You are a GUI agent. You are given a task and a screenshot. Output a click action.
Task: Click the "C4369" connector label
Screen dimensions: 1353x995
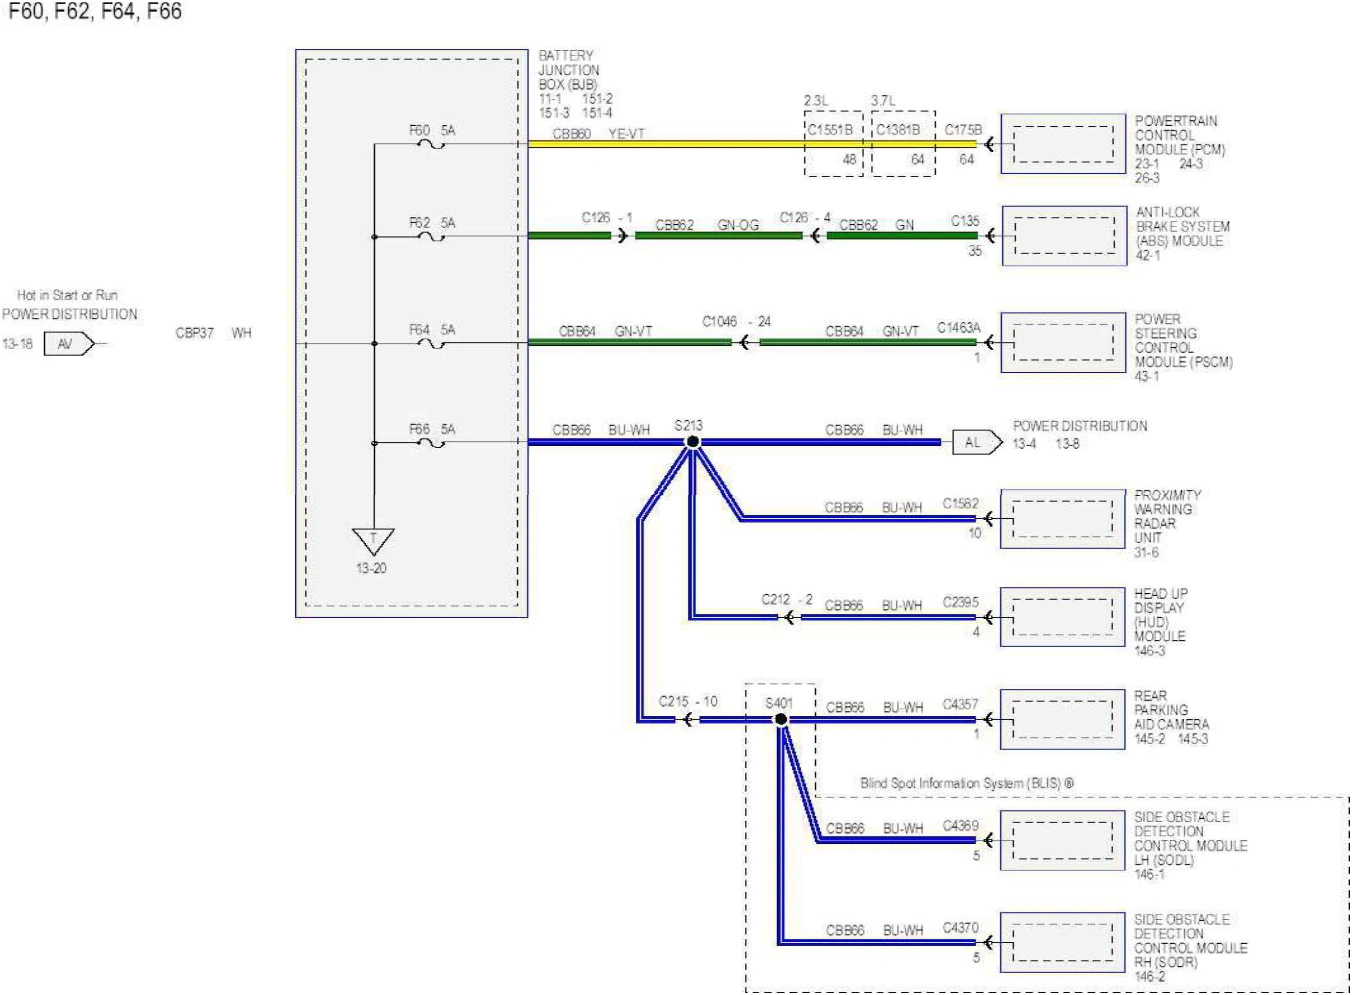(960, 825)
